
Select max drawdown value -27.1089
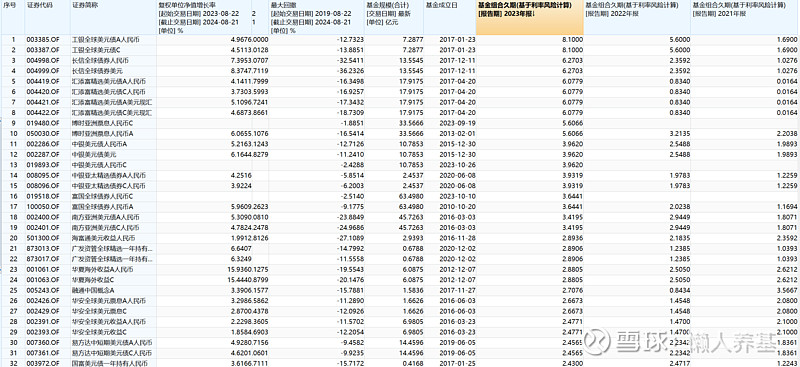coord(351,238)
